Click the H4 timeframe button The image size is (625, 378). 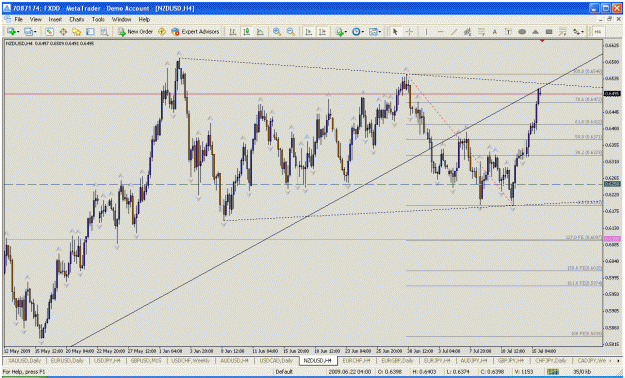tap(597, 32)
